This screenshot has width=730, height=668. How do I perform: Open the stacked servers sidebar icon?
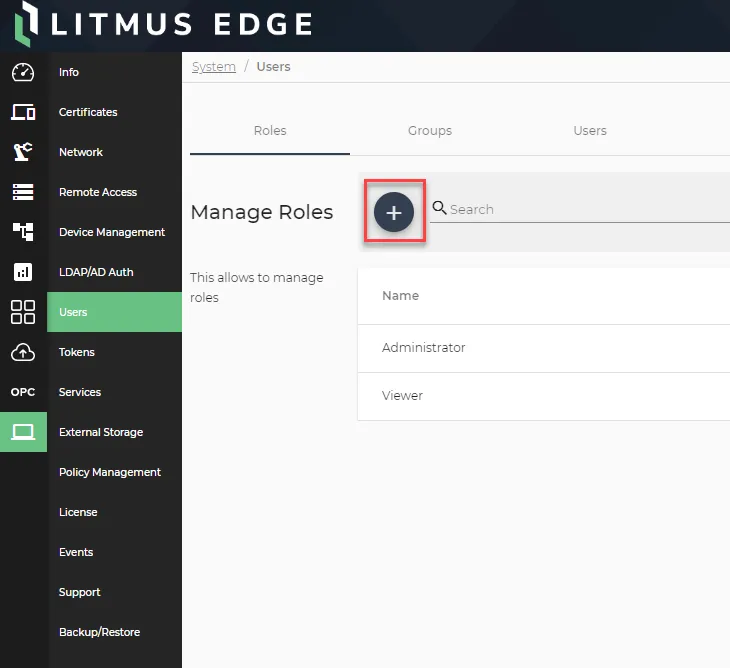[x=23, y=192]
